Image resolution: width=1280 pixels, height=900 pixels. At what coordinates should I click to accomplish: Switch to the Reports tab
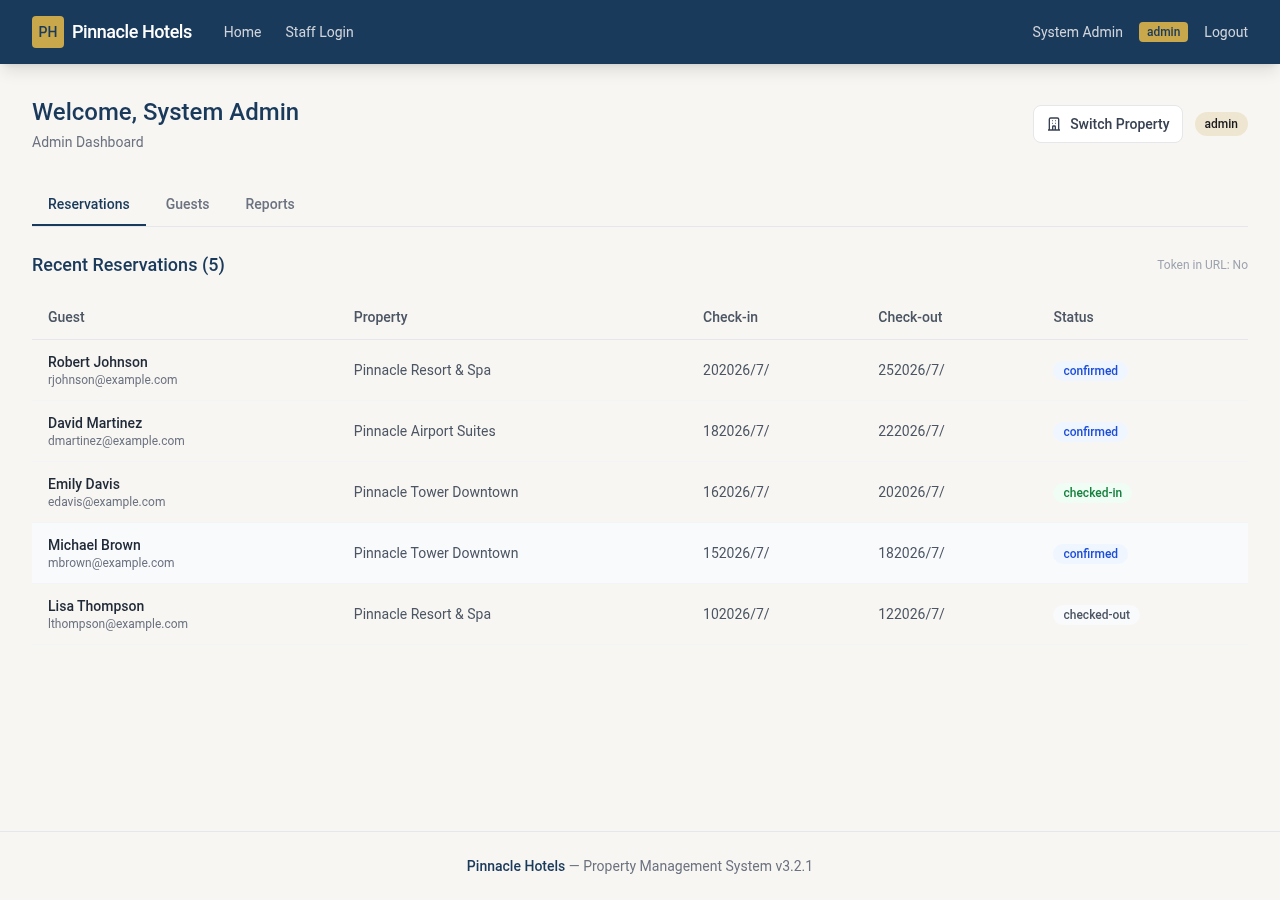270,204
